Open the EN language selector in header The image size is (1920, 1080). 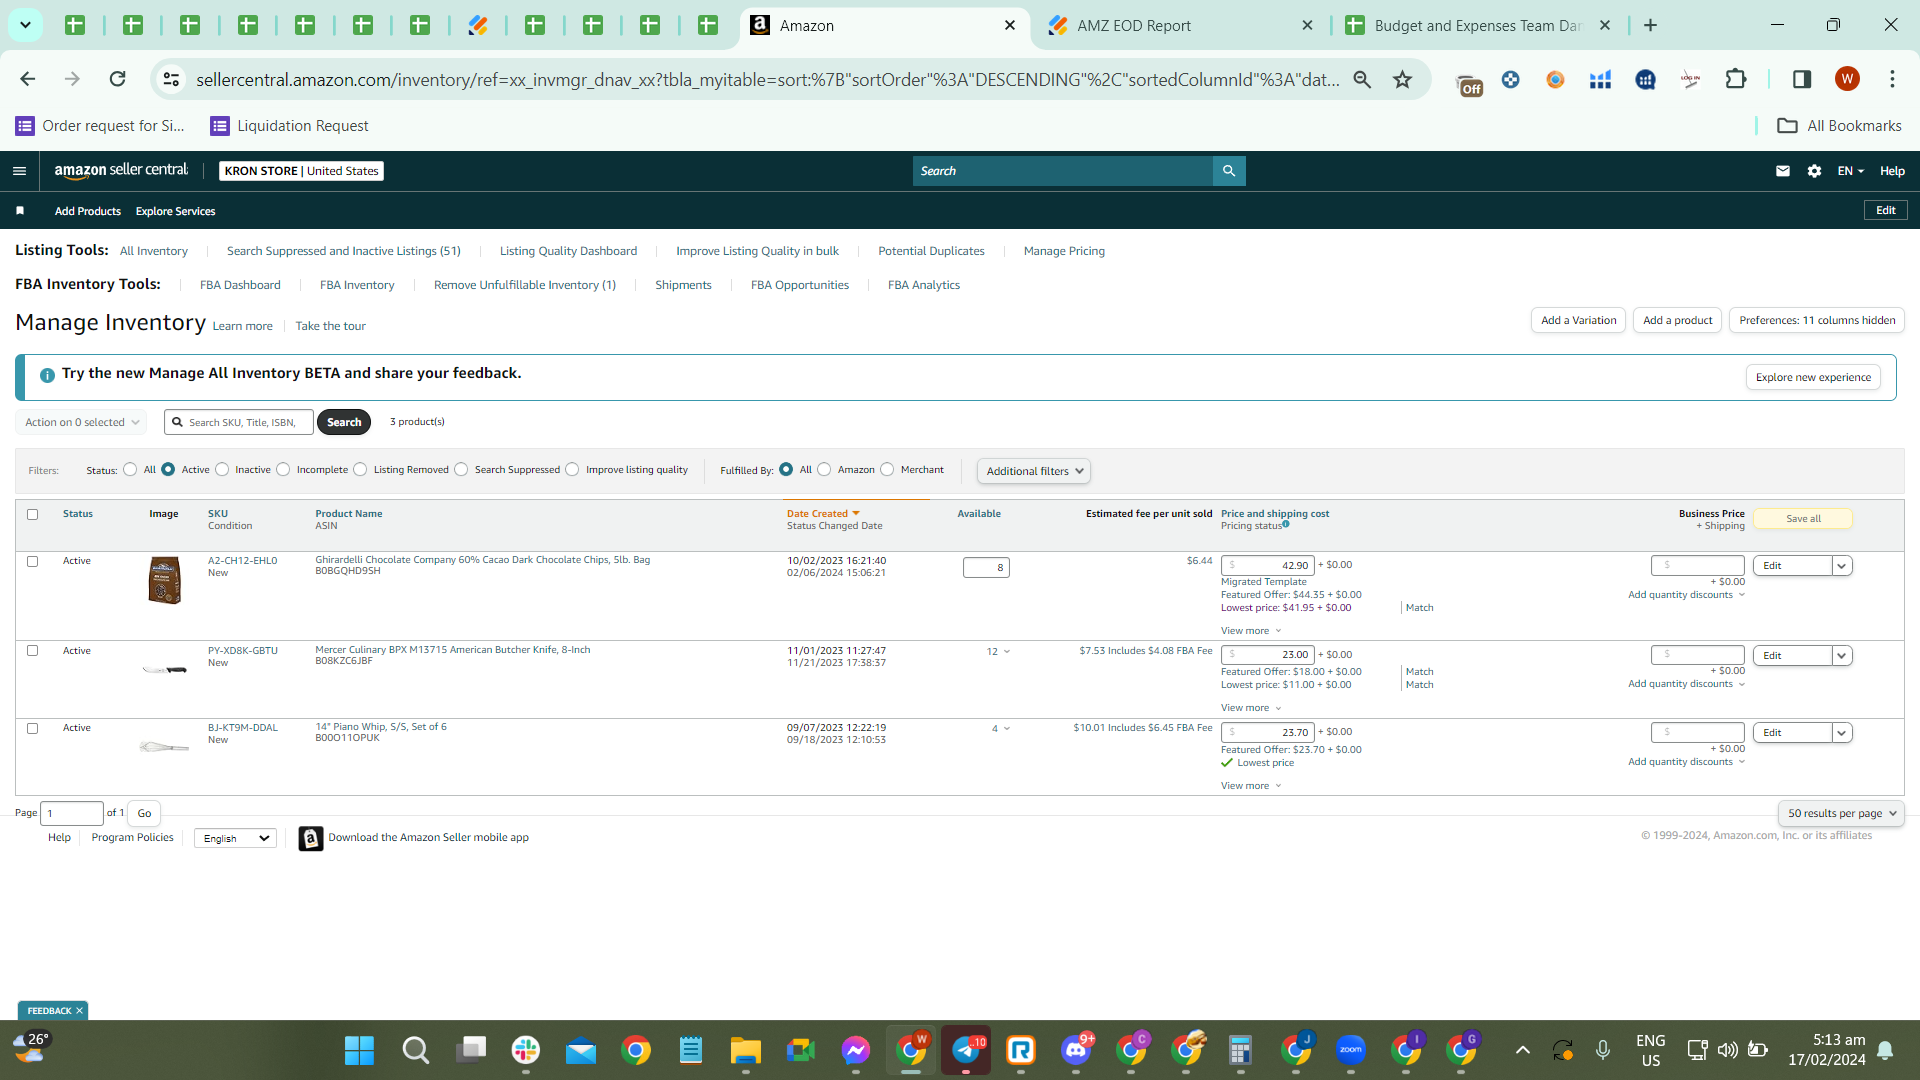(x=1850, y=171)
